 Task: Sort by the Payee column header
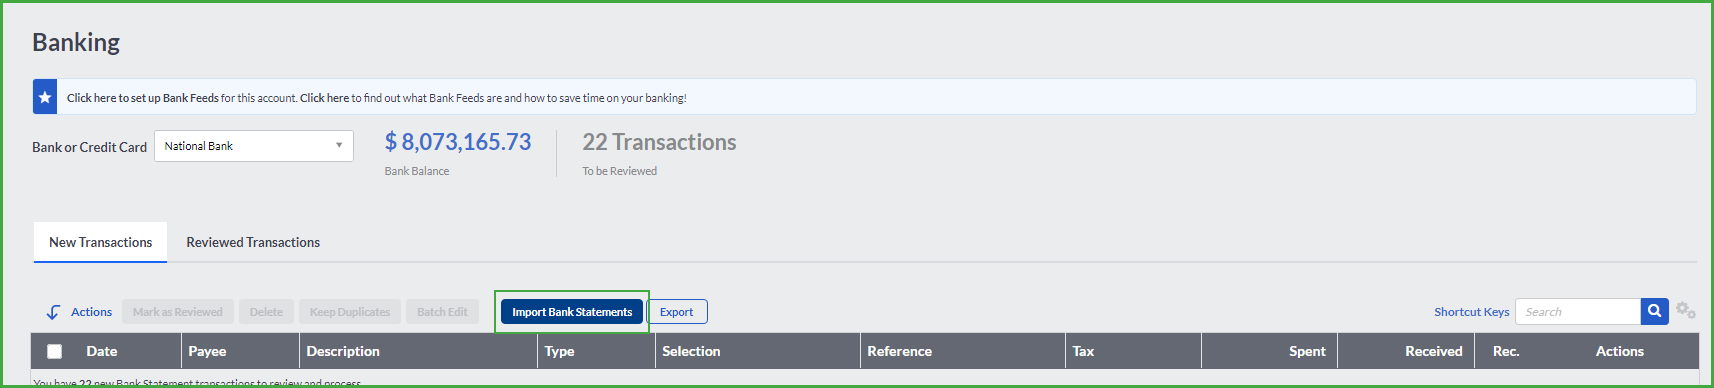coord(207,351)
